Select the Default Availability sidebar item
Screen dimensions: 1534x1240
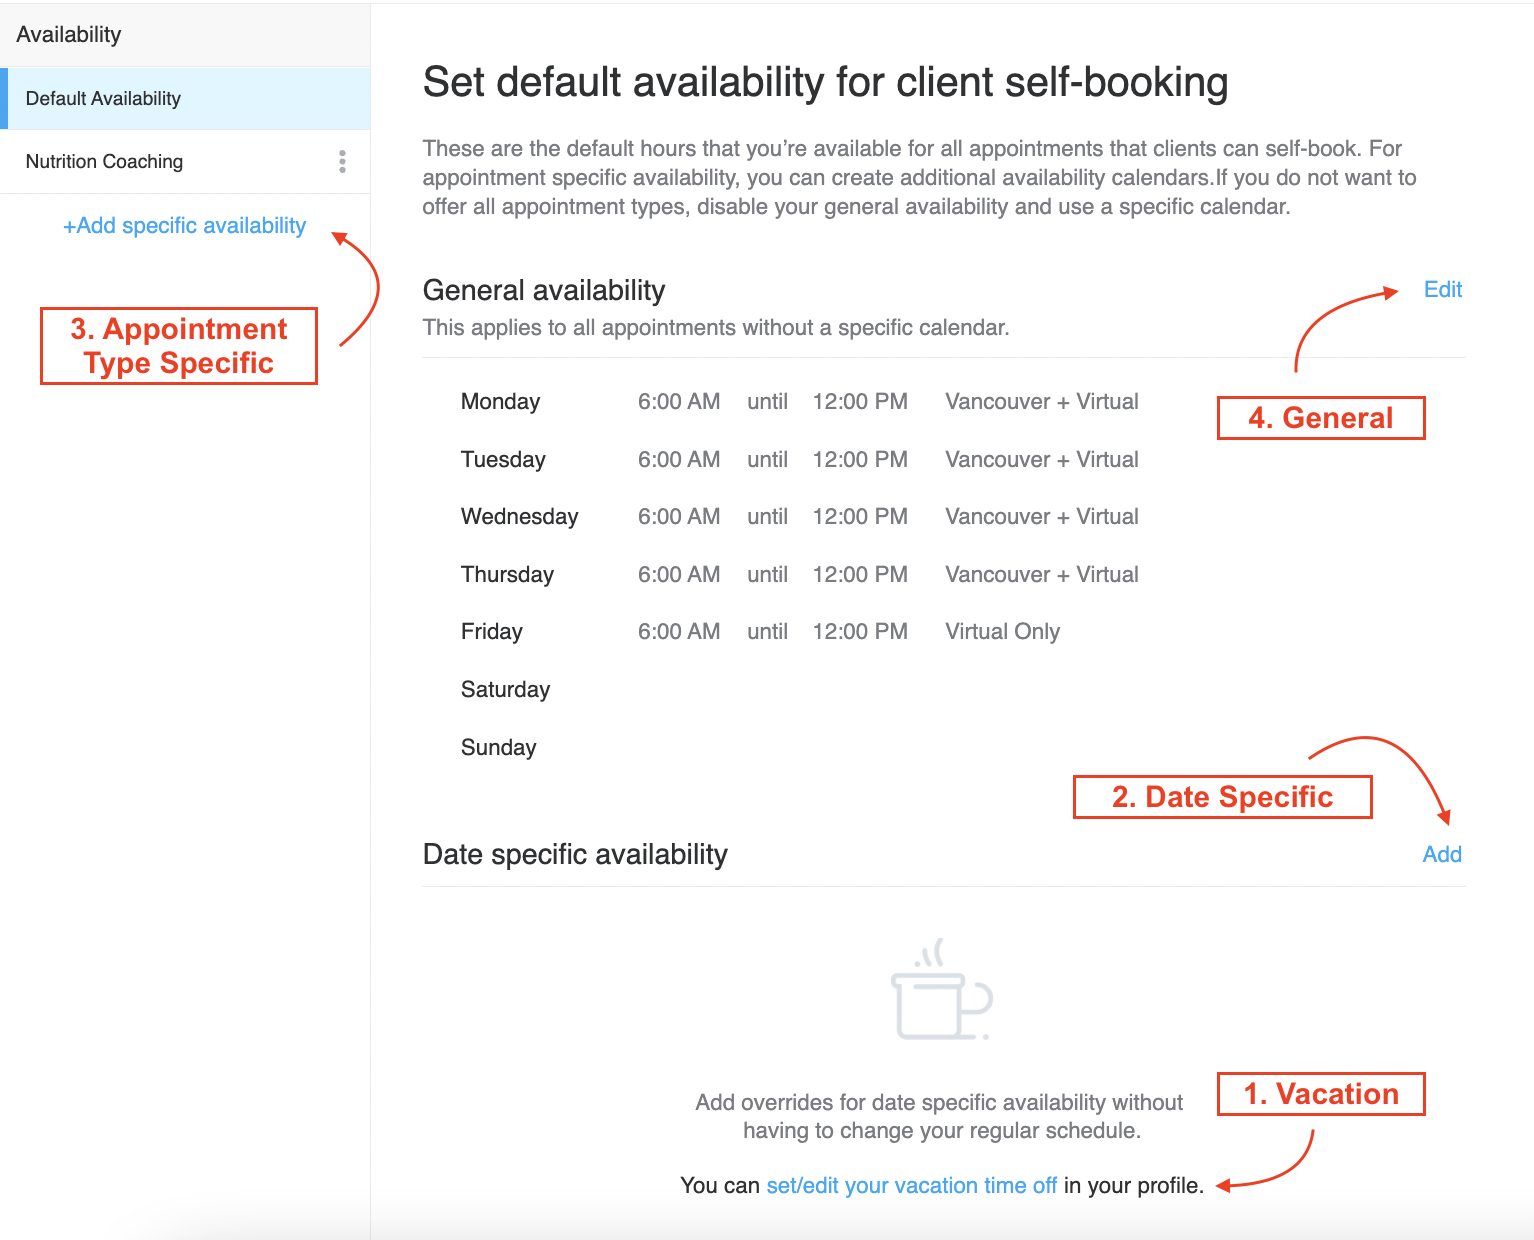103,99
